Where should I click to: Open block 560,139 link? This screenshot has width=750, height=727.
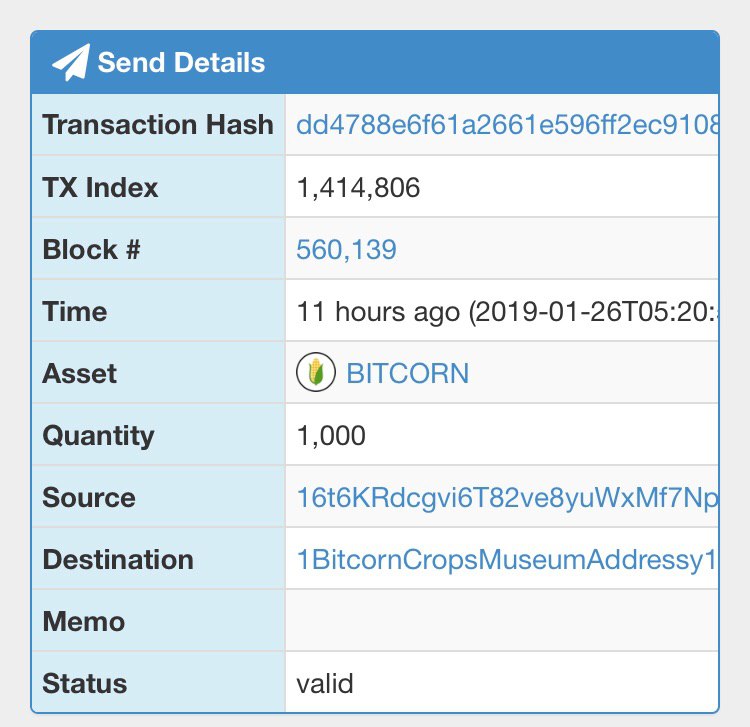346,249
